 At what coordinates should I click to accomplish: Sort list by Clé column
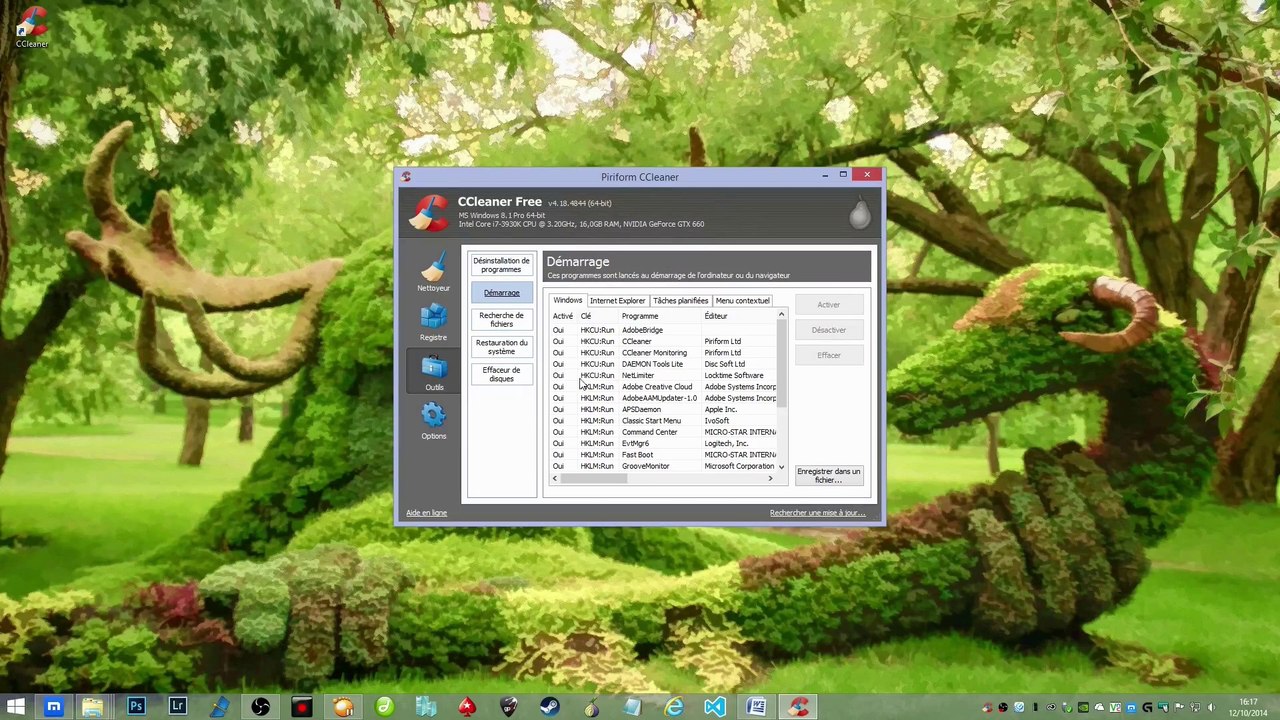click(x=598, y=316)
